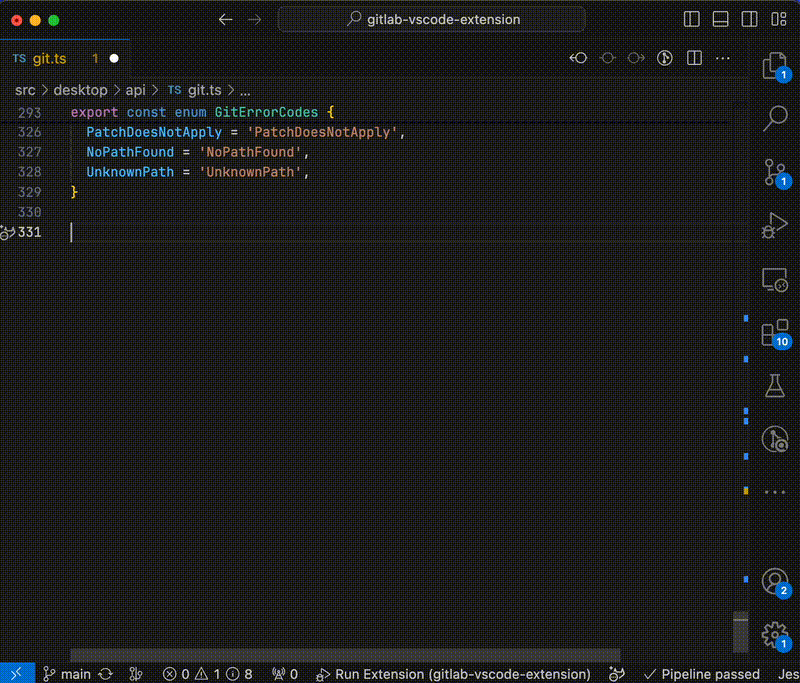Show errors and warnings counts in status bar
This screenshot has width=800, height=683.
(x=208, y=674)
